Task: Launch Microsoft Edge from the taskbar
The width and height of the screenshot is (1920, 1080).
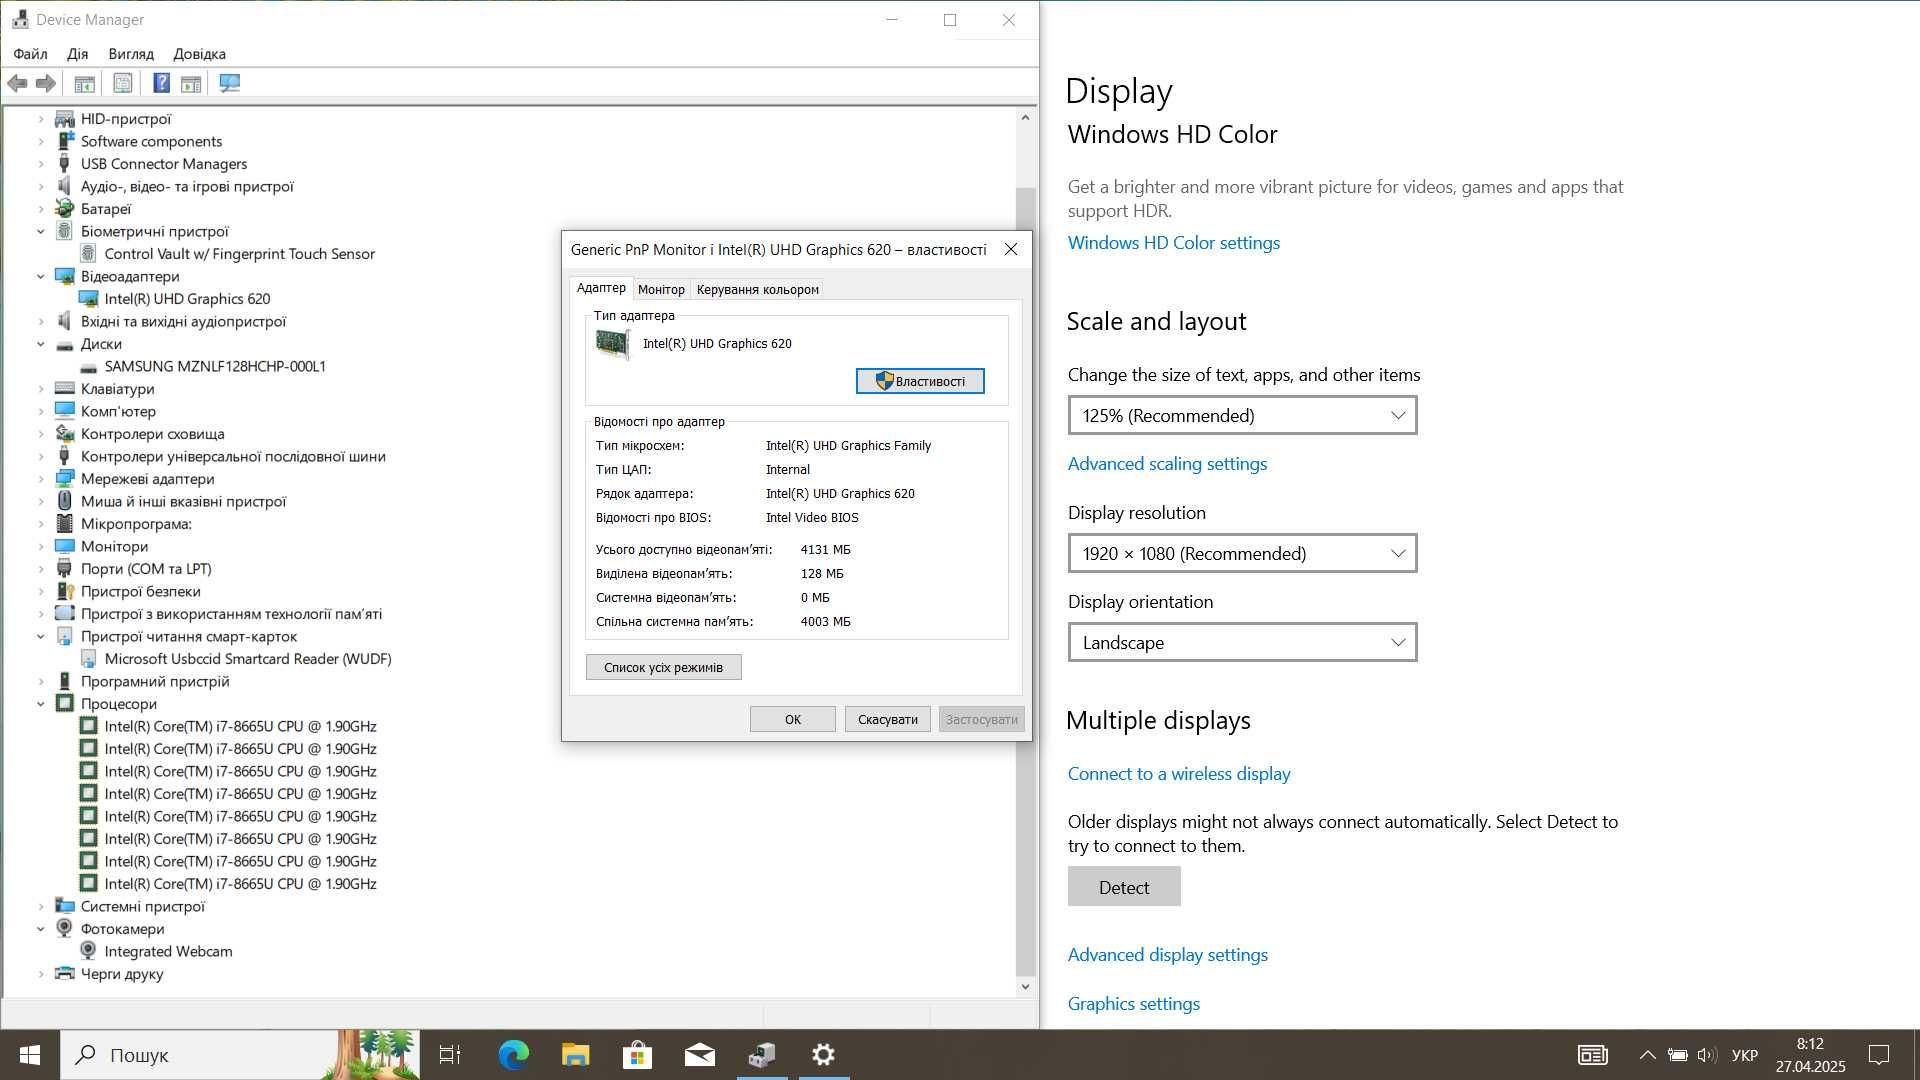Action: coord(513,1055)
